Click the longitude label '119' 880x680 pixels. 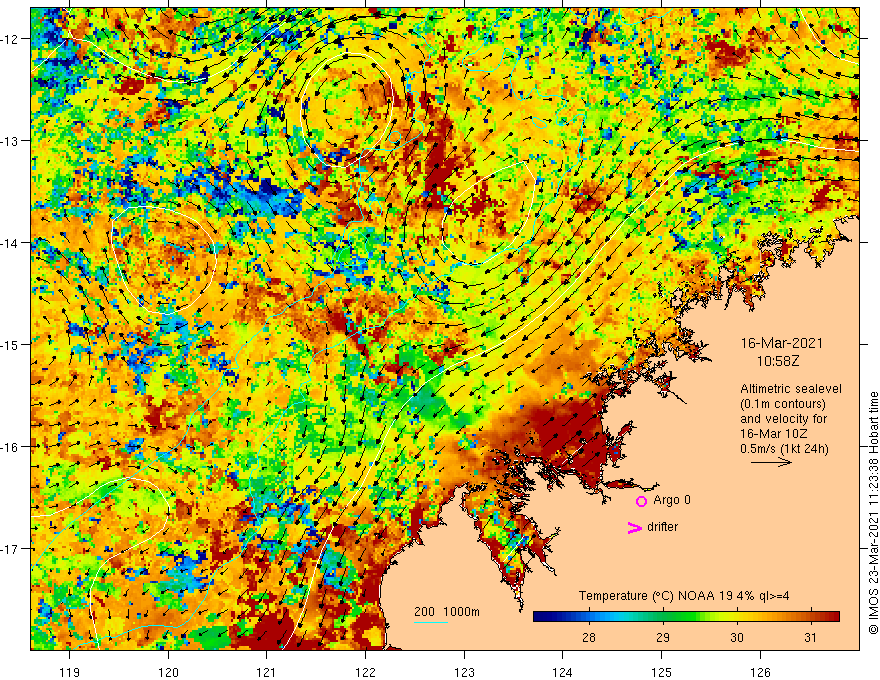(70, 672)
